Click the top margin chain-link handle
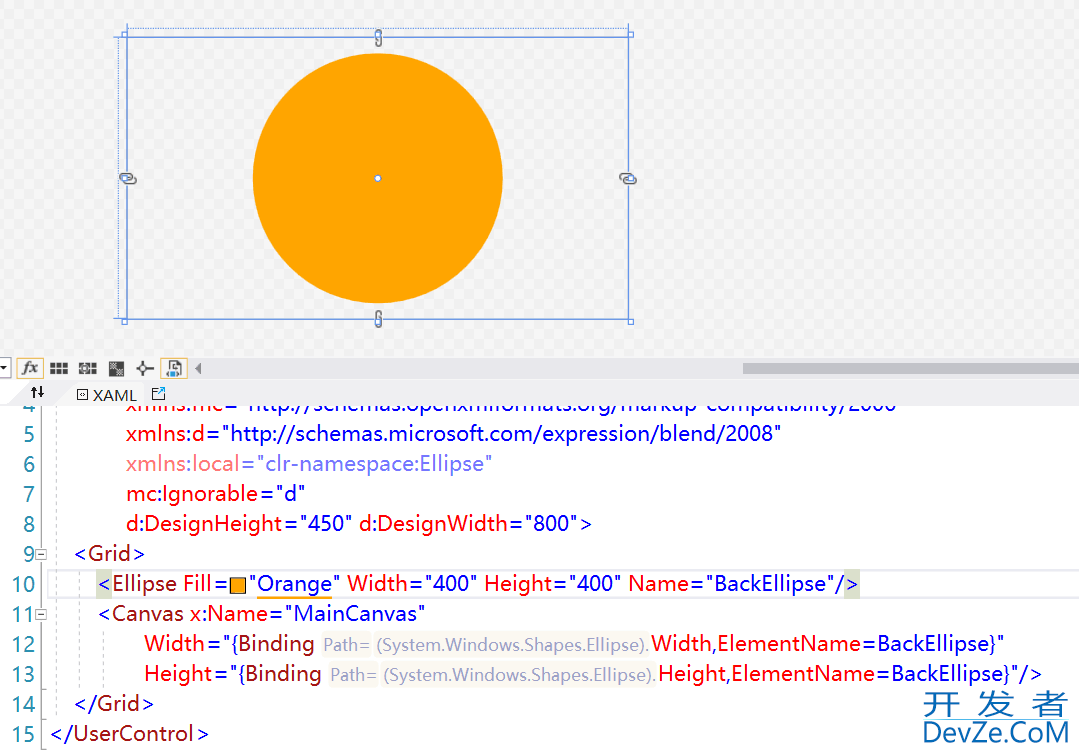Image resolution: width=1079 pixels, height=754 pixels. click(x=378, y=38)
